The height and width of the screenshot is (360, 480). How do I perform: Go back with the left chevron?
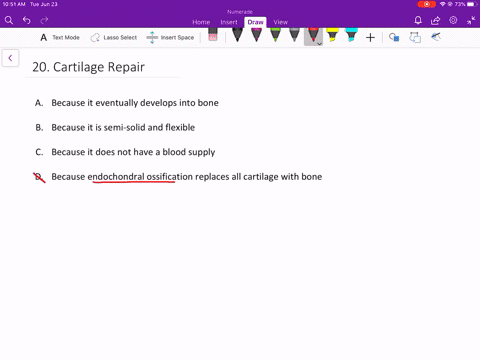click(x=10, y=58)
